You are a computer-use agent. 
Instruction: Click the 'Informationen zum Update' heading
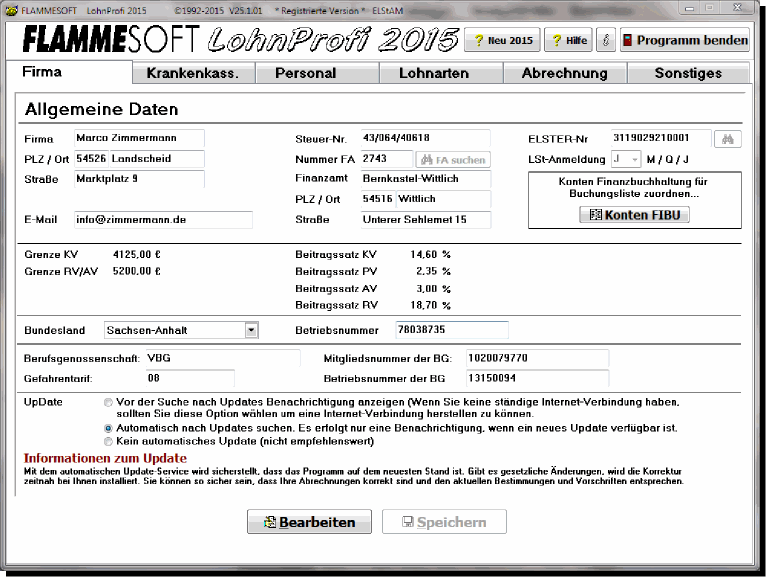coord(105,458)
